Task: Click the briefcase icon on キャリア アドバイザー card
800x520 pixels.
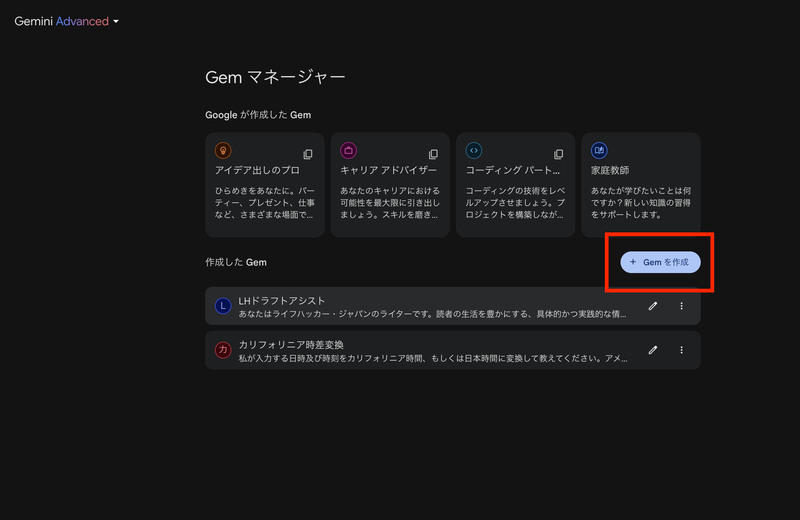Action: 349,151
